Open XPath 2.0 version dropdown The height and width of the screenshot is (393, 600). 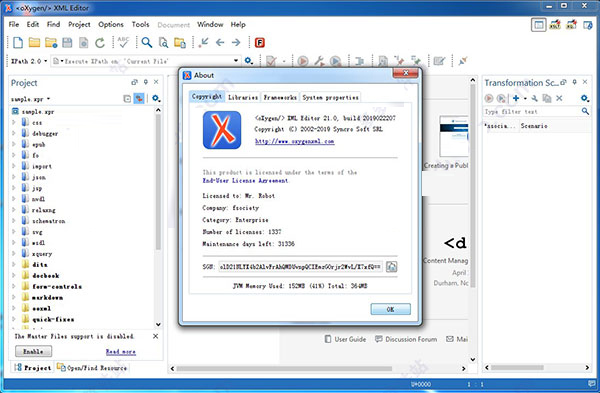[29, 61]
